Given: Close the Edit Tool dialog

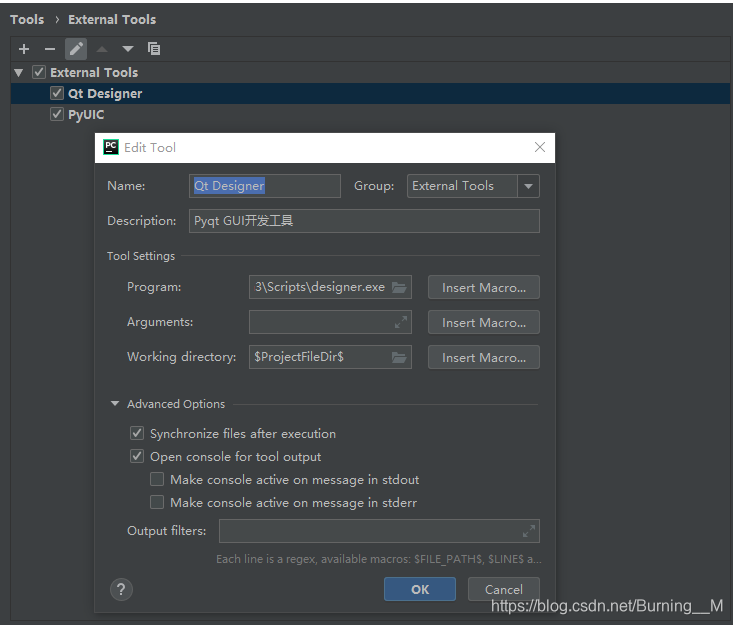Looking at the screenshot, I should (x=540, y=147).
